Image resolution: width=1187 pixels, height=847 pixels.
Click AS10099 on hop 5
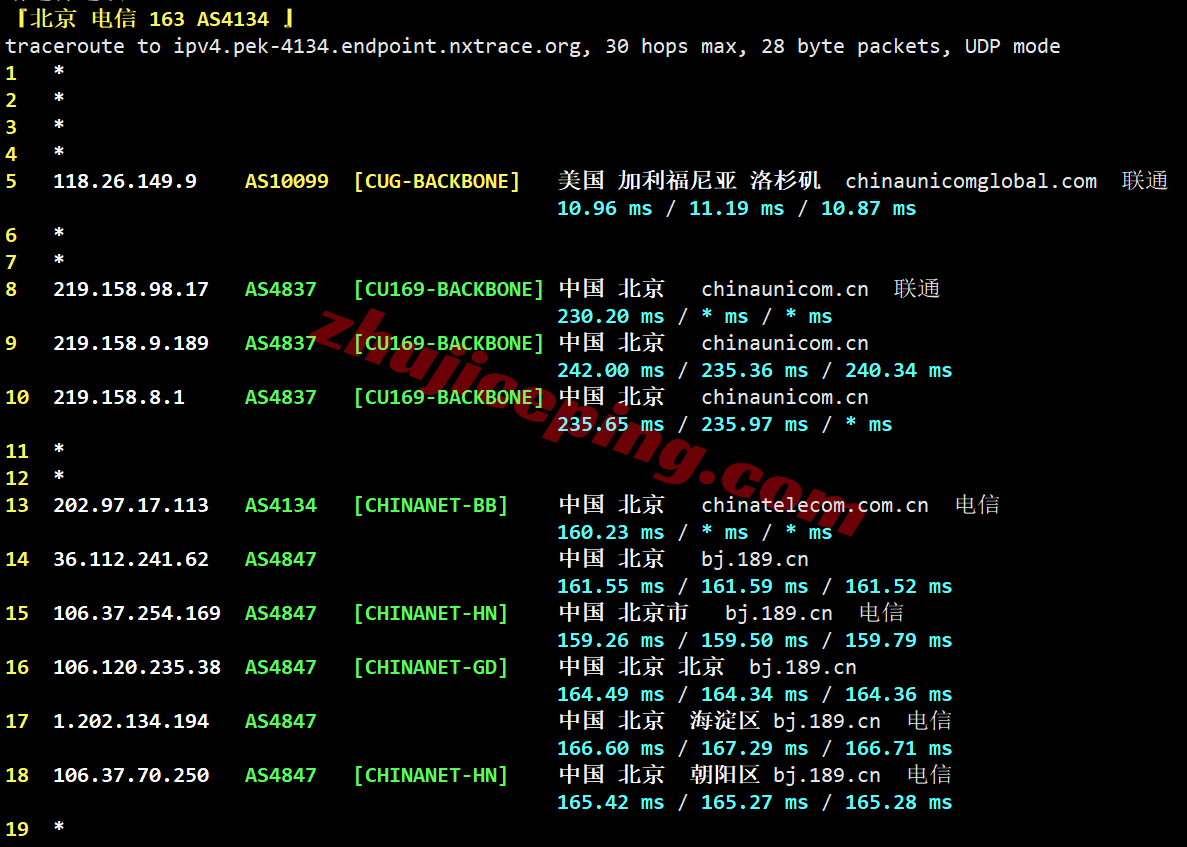click(x=287, y=182)
